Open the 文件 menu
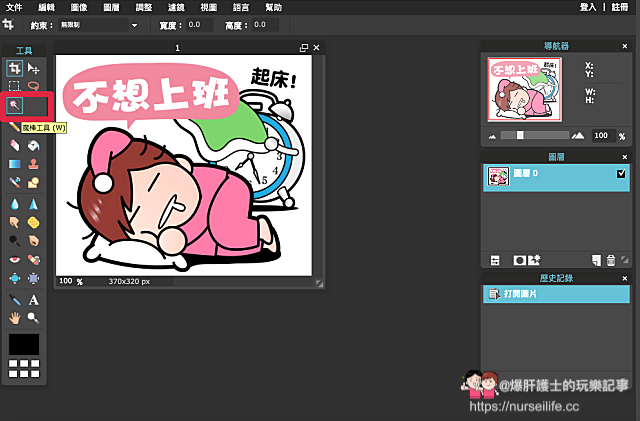640x421 pixels. [x=14, y=7]
